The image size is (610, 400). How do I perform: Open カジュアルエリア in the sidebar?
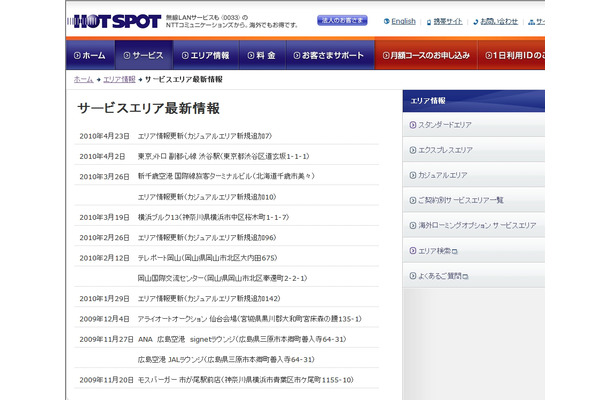pyautogui.click(x=473, y=175)
